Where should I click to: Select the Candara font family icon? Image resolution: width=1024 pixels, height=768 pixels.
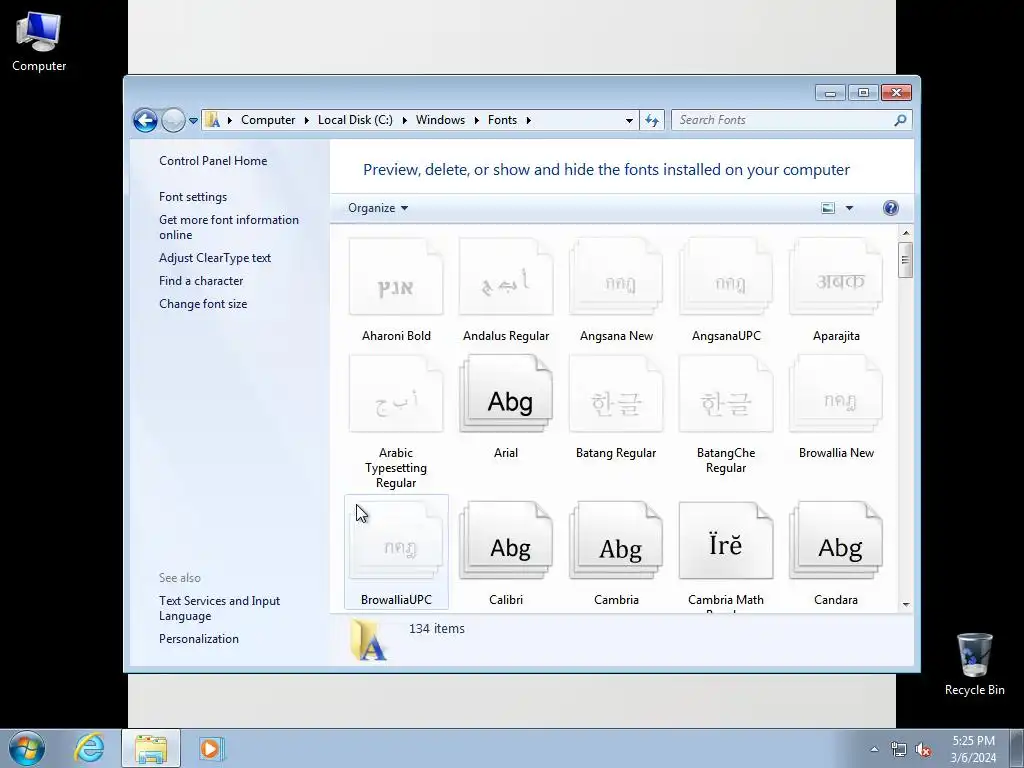coord(836,541)
